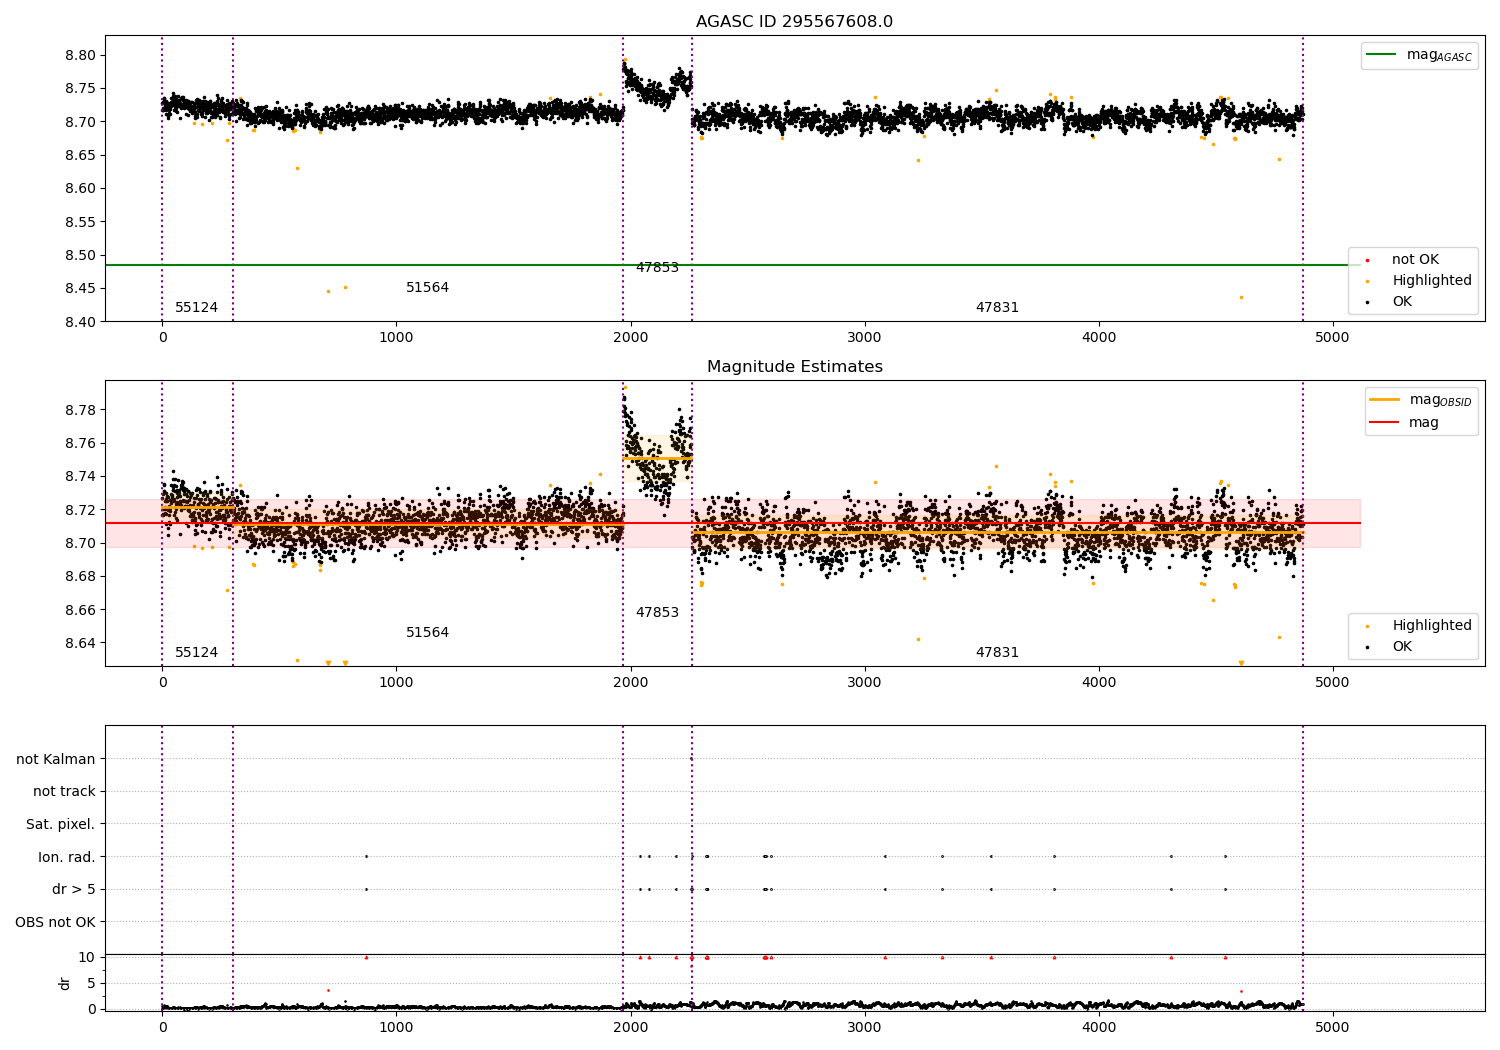Screen dimensions: 1500x1050
Task: Select 'OK' legend entry in the top plot
Action: (x=1402, y=302)
